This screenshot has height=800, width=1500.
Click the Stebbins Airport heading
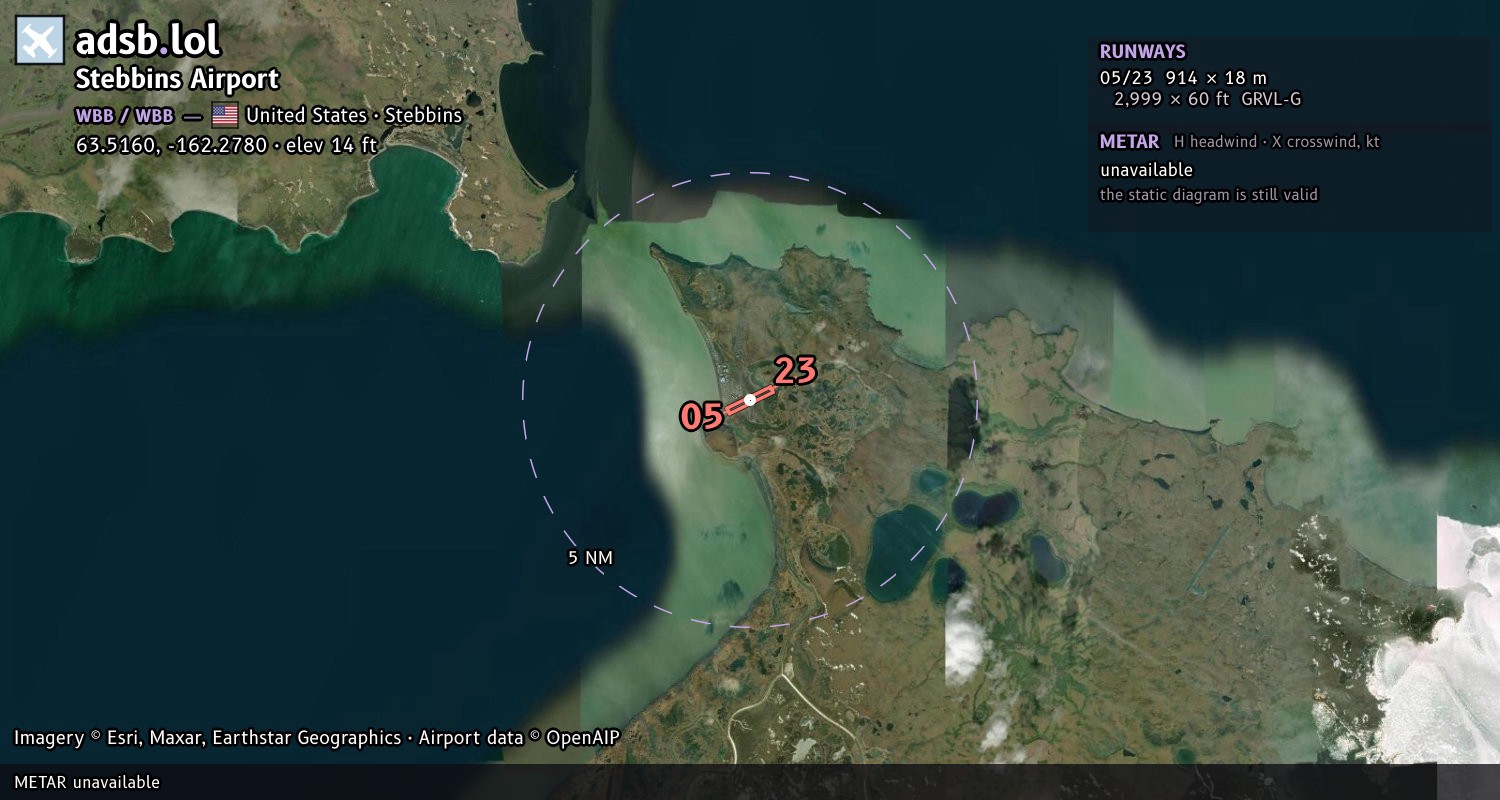pos(177,79)
